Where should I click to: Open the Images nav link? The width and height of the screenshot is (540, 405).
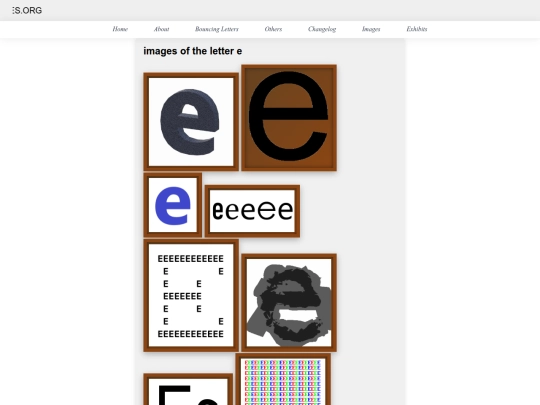(x=371, y=29)
